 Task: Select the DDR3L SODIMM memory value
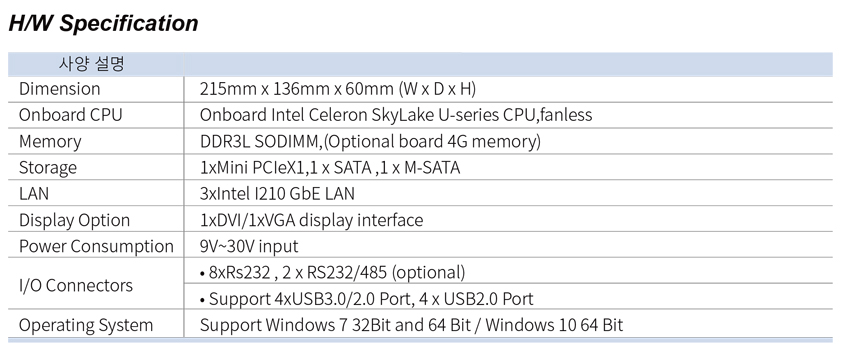pyautogui.click(x=370, y=141)
